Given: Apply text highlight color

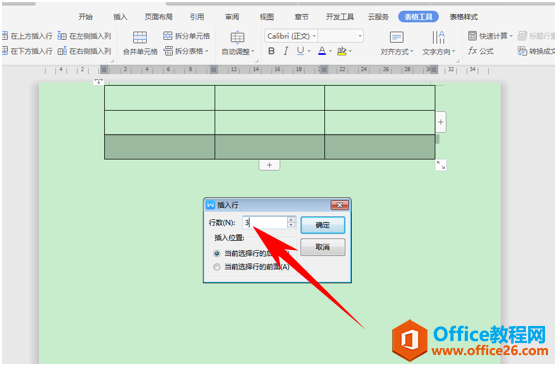Looking at the screenshot, I should (x=342, y=51).
